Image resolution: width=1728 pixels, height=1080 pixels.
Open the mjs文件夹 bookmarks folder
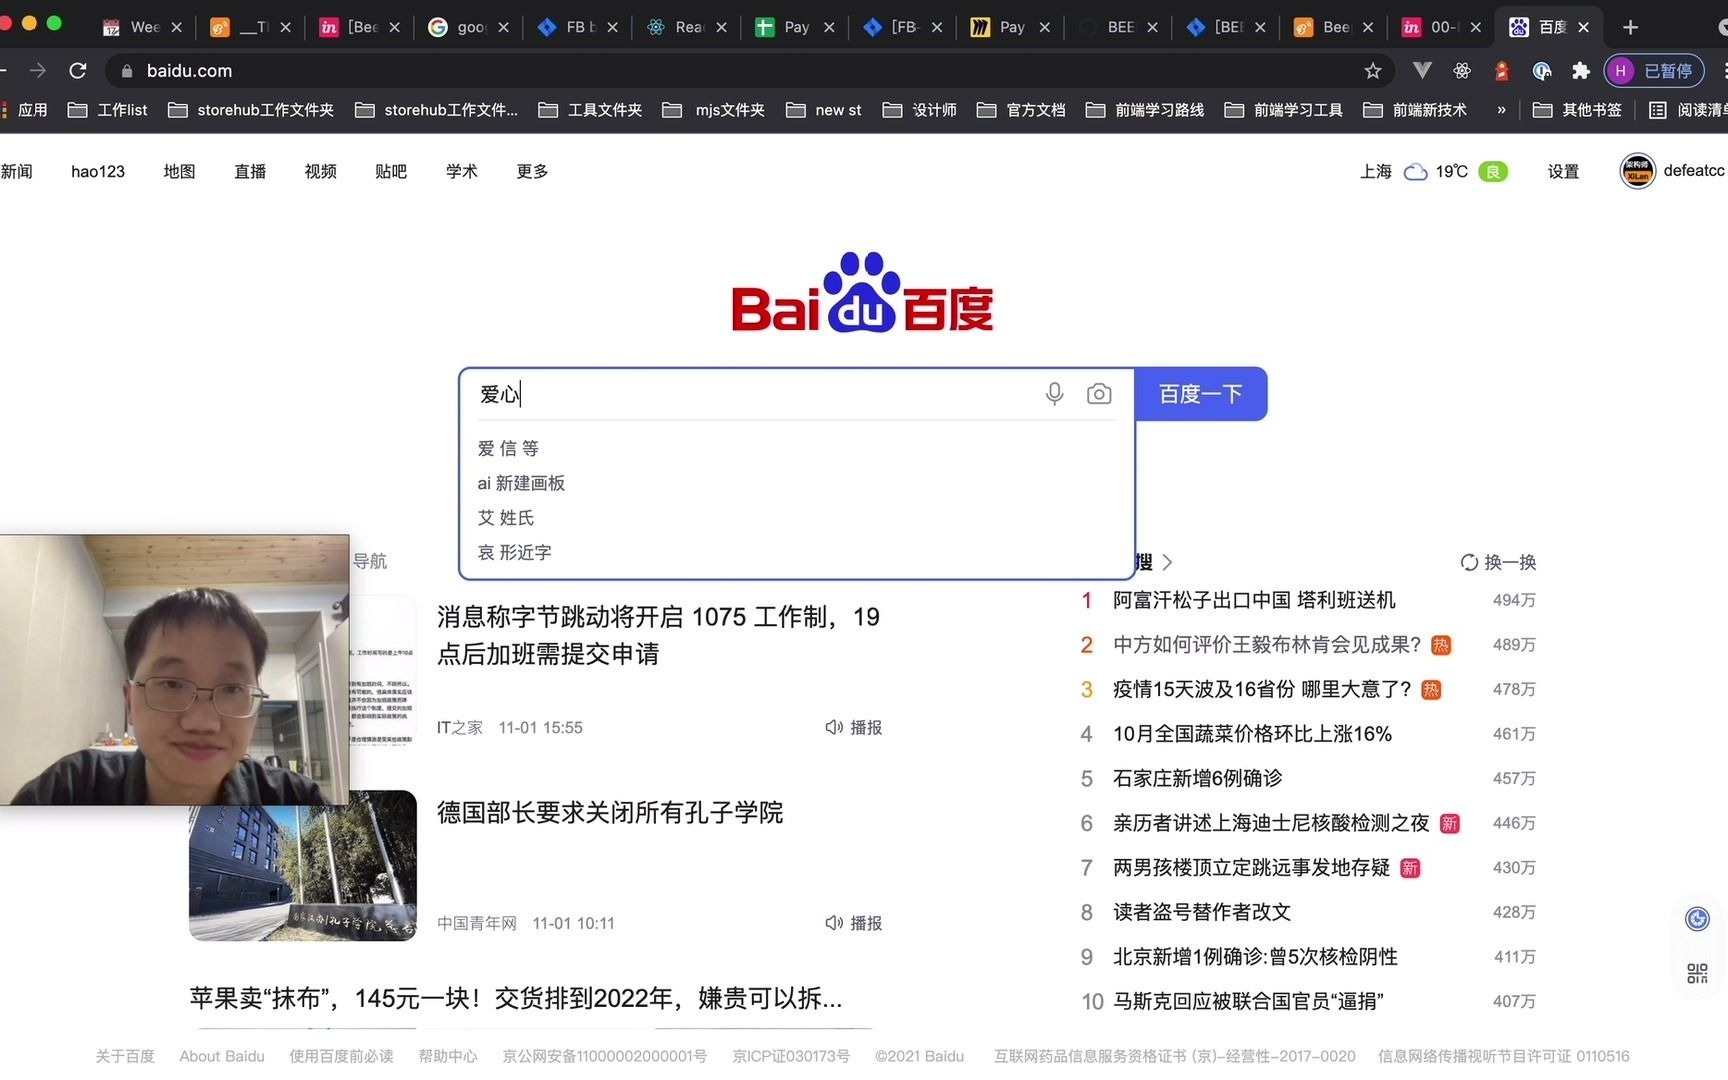pyautogui.click(x=713, y=110)
